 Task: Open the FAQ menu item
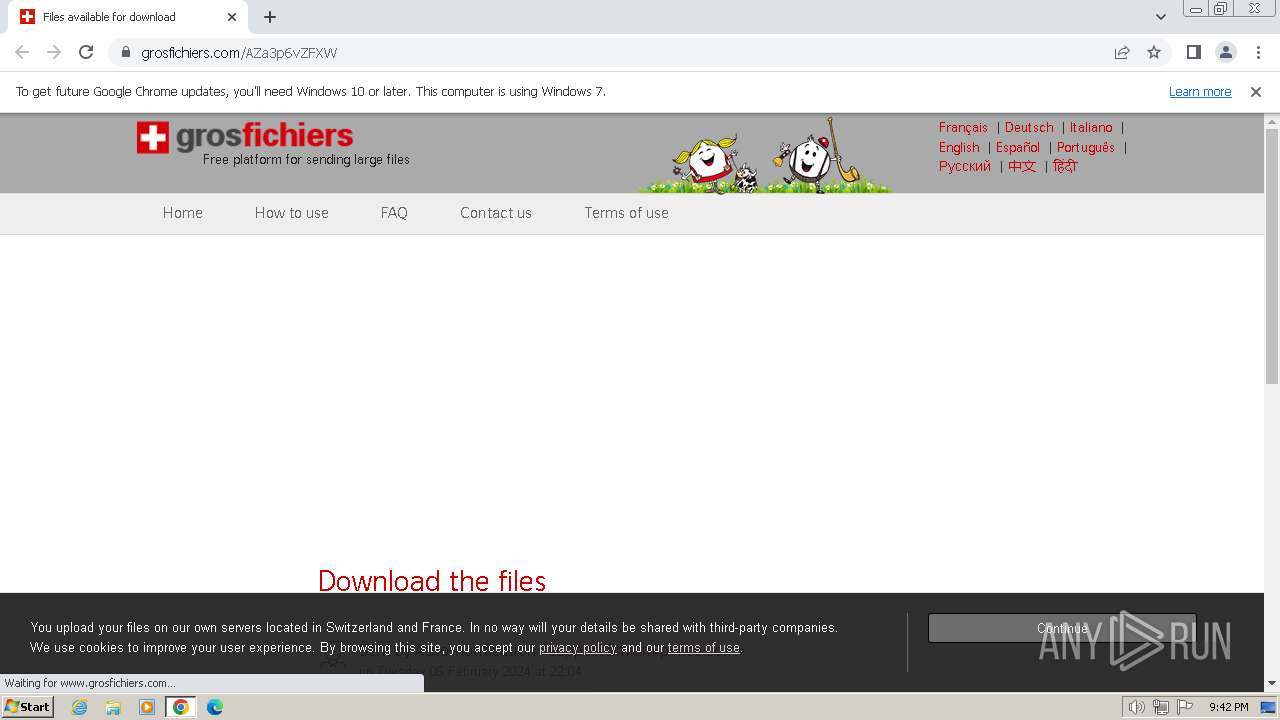click(394, 213)
